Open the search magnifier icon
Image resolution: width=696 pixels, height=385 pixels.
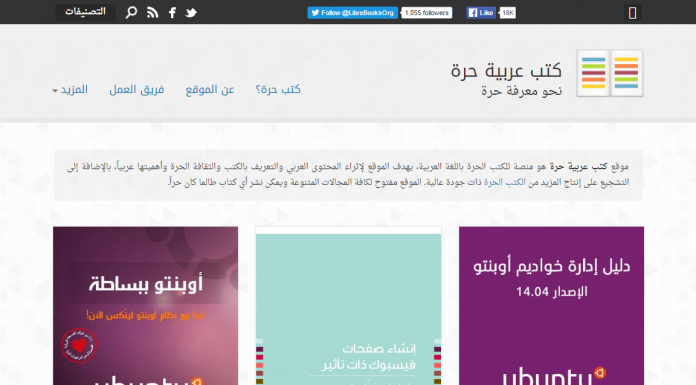point(131,12)
